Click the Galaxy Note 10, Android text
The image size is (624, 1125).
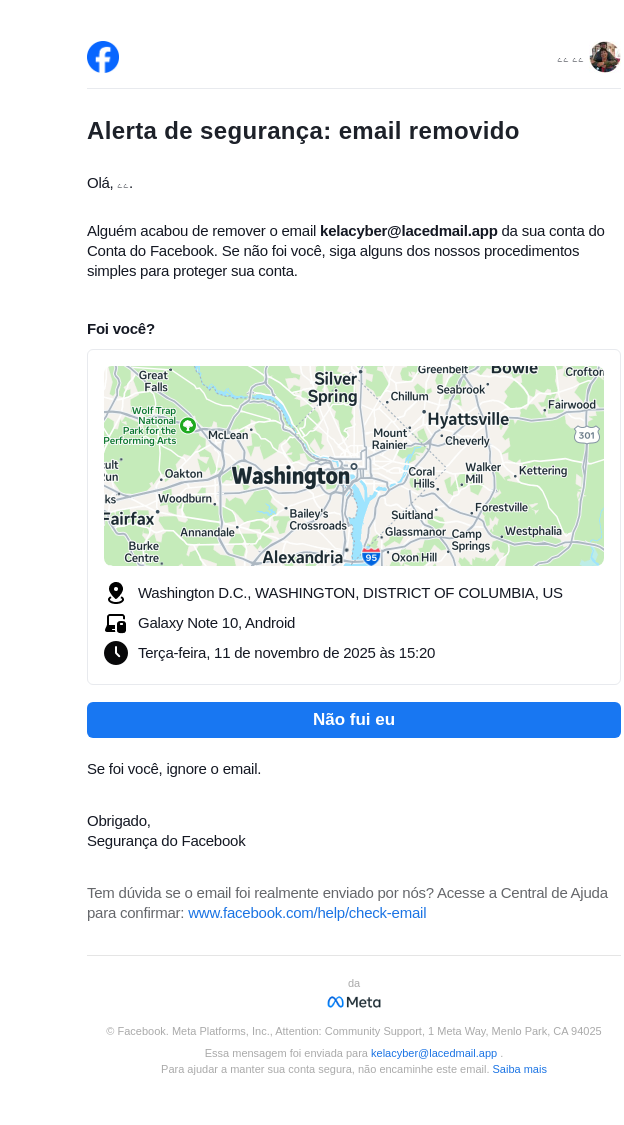coord(216,623)
